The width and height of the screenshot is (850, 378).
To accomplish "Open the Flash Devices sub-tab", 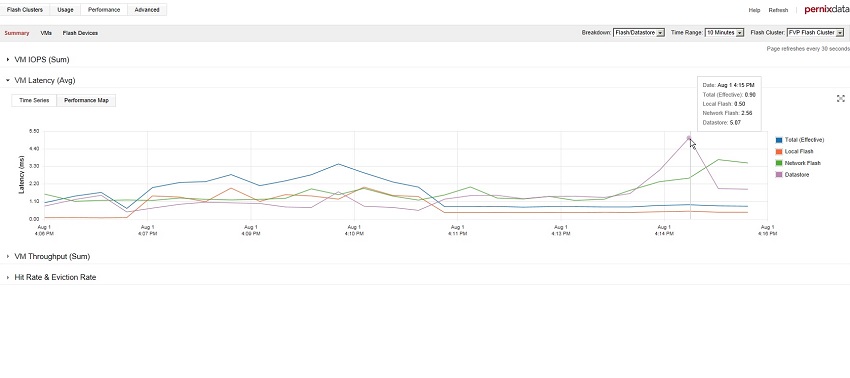I will pyautogui.click(x=80, y=33).
